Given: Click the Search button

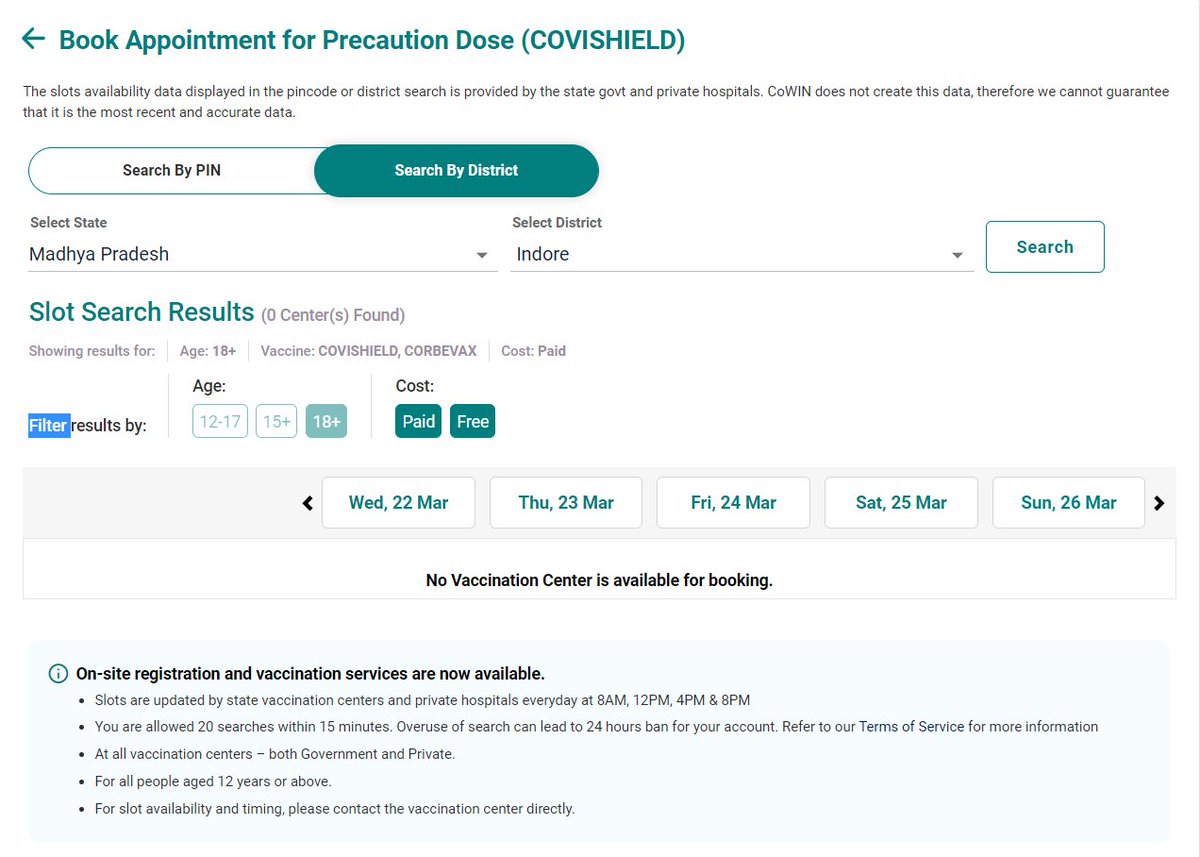Looking at the screenshot, I should tap(1045, 247).
